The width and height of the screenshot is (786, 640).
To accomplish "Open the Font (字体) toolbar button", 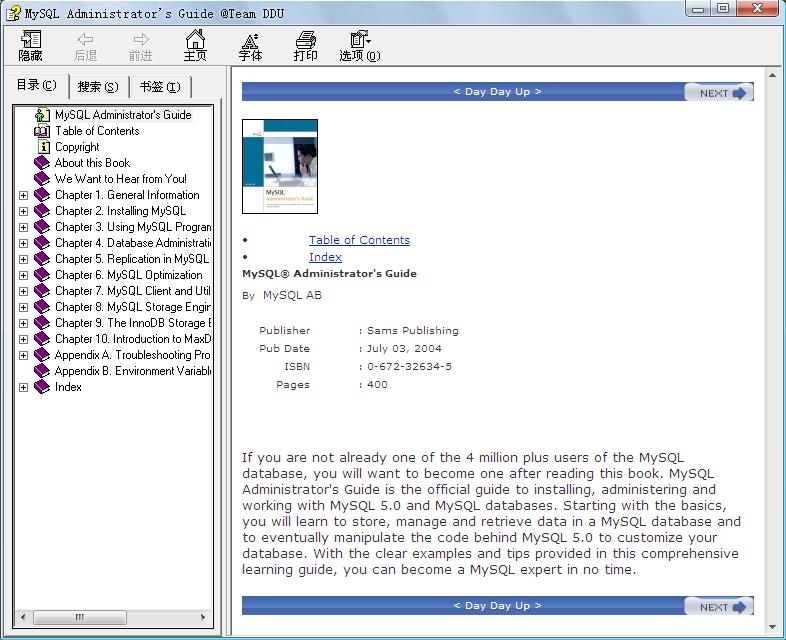I will click(250, 45).
